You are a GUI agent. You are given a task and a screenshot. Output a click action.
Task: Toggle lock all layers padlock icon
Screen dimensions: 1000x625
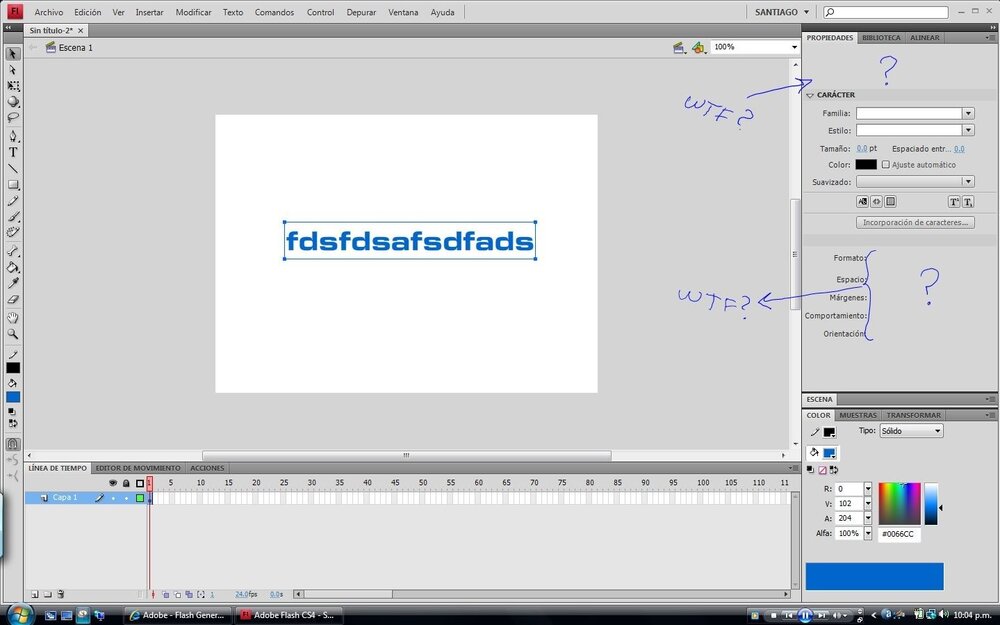point(125,483)
